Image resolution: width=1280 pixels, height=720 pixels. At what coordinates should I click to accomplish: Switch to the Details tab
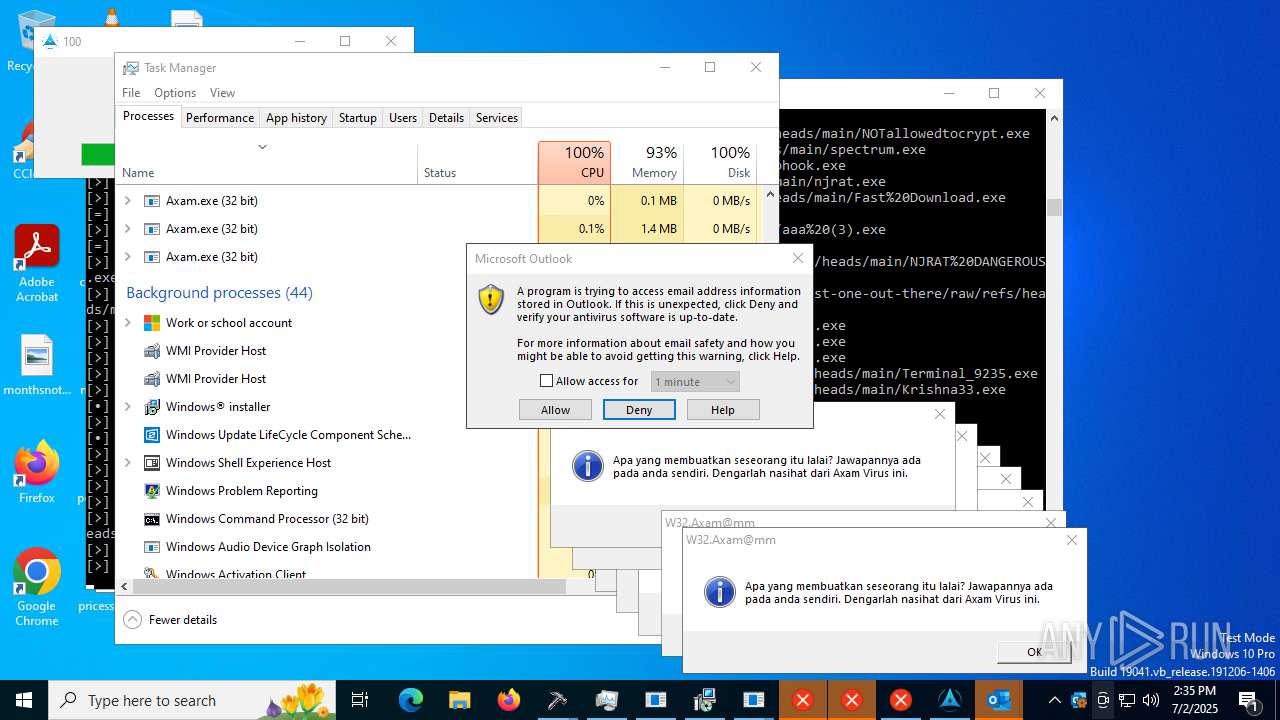446,117
